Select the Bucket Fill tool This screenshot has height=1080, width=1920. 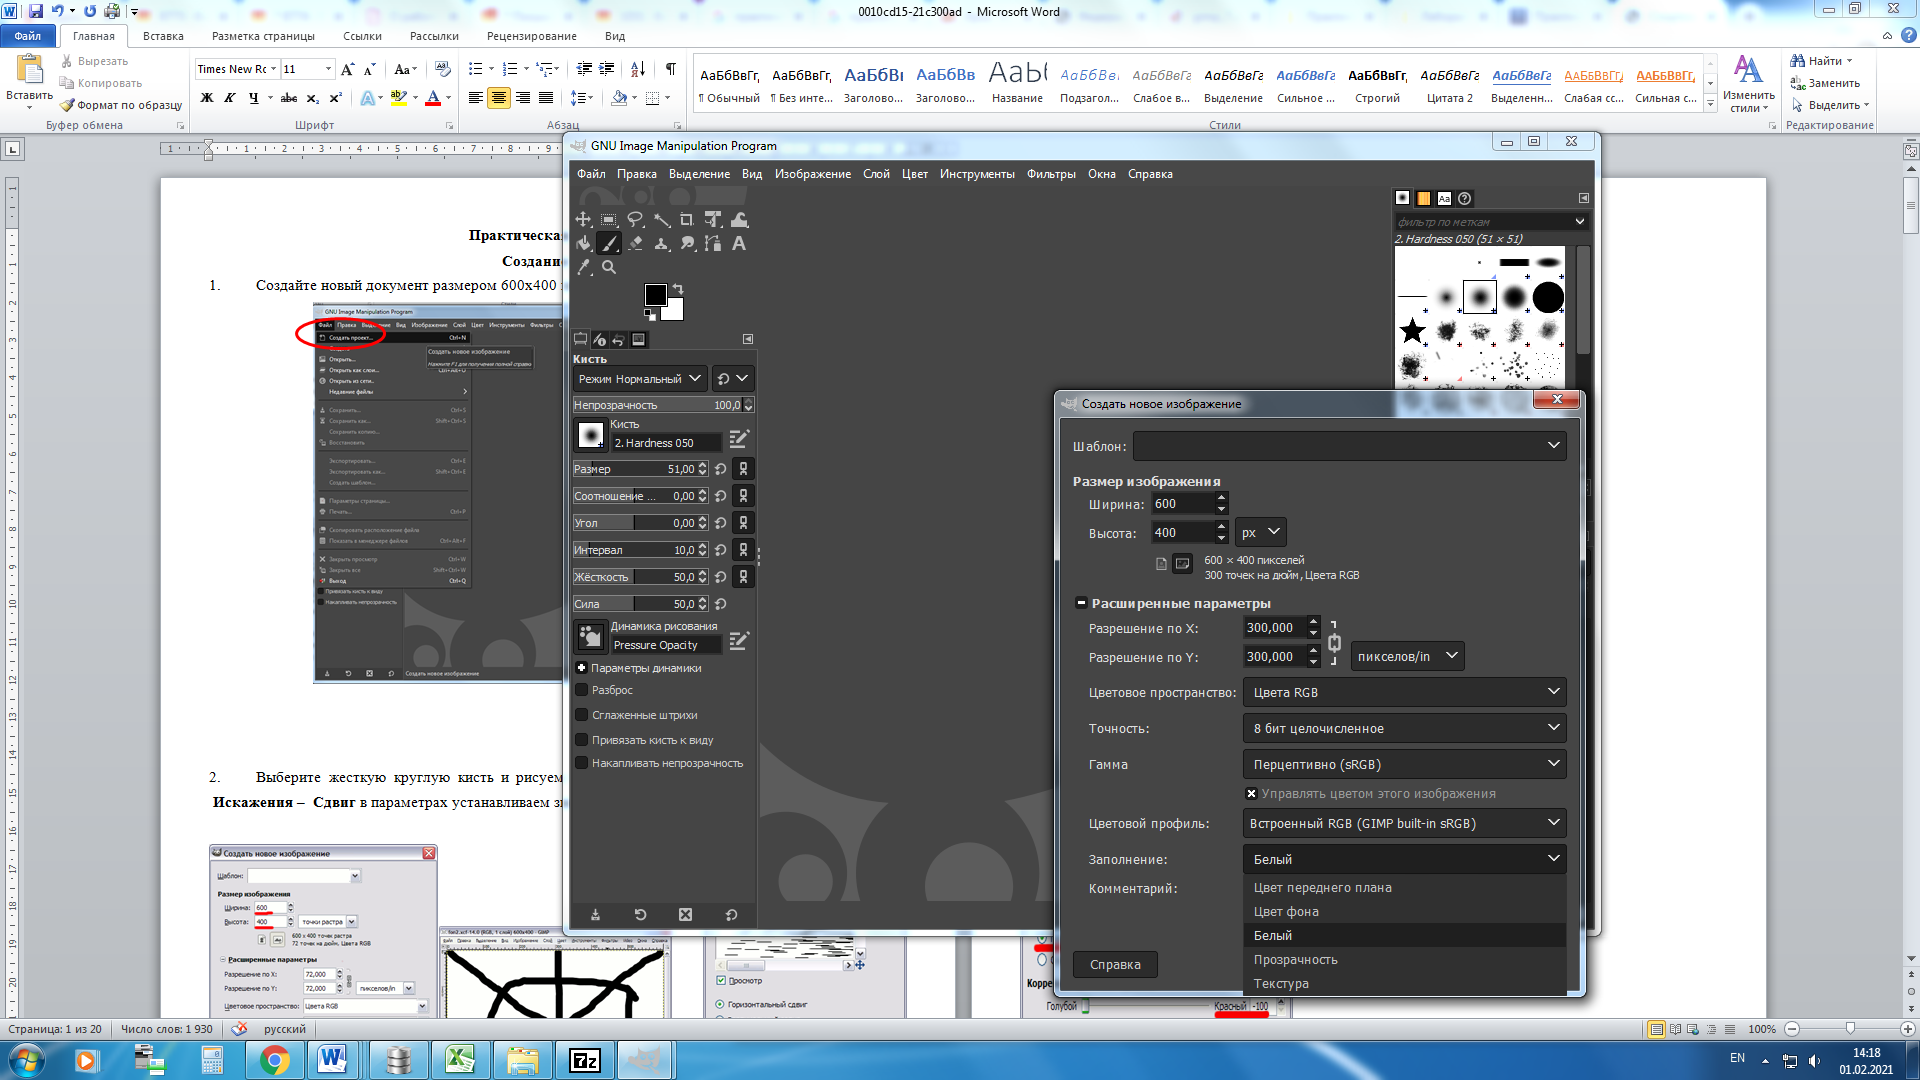(584, 243)
